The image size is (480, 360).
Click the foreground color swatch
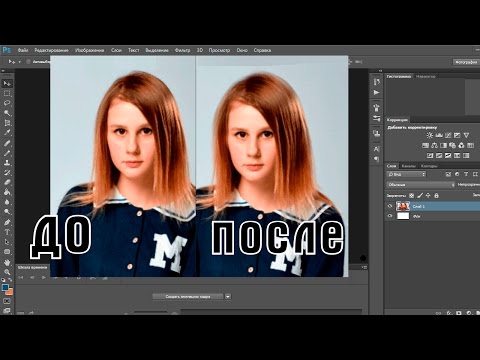pyautogui.click(x=5, y=288)
